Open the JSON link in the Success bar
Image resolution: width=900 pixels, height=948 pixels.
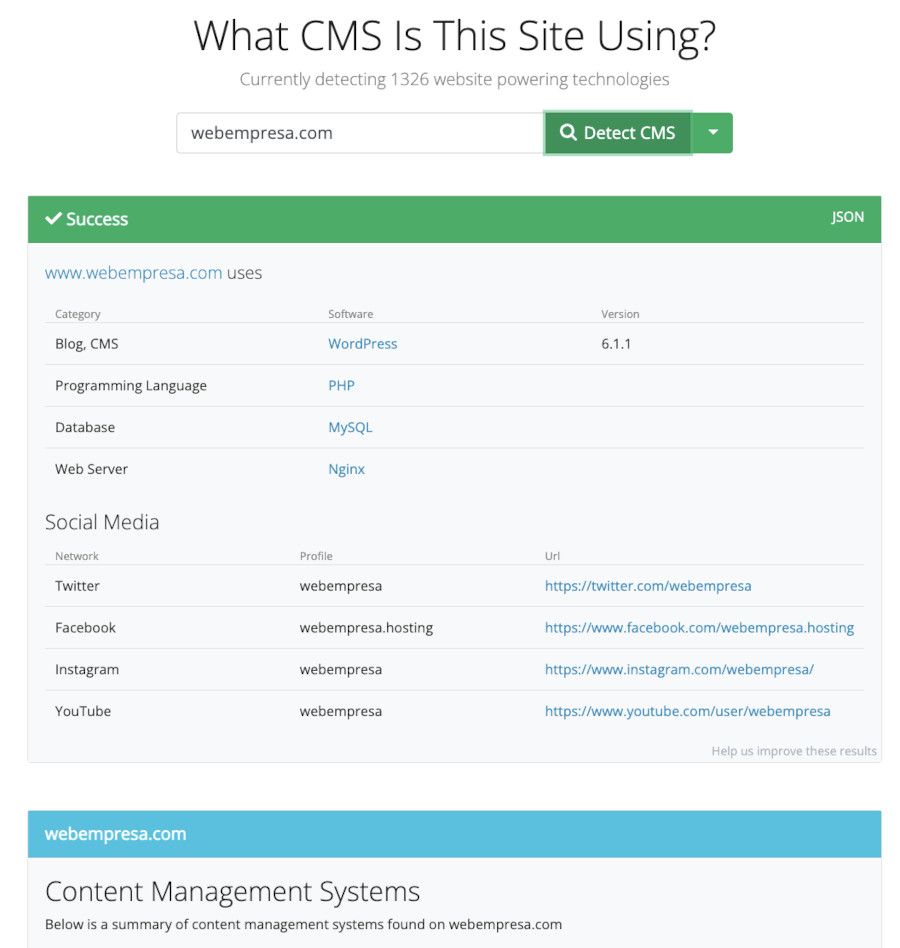(x=847, y=217)
